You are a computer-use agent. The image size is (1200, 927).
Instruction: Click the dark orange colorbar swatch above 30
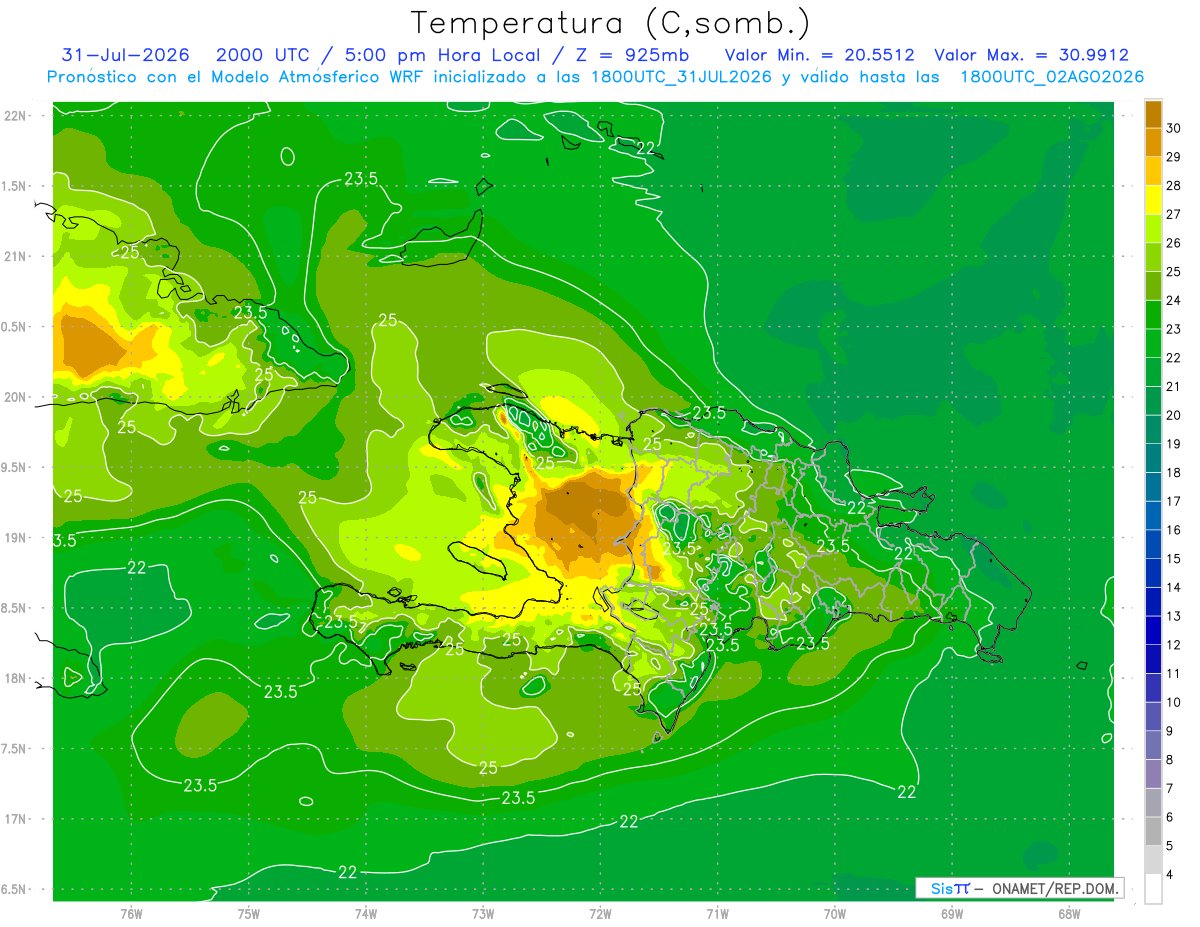tap(1153, 114)
